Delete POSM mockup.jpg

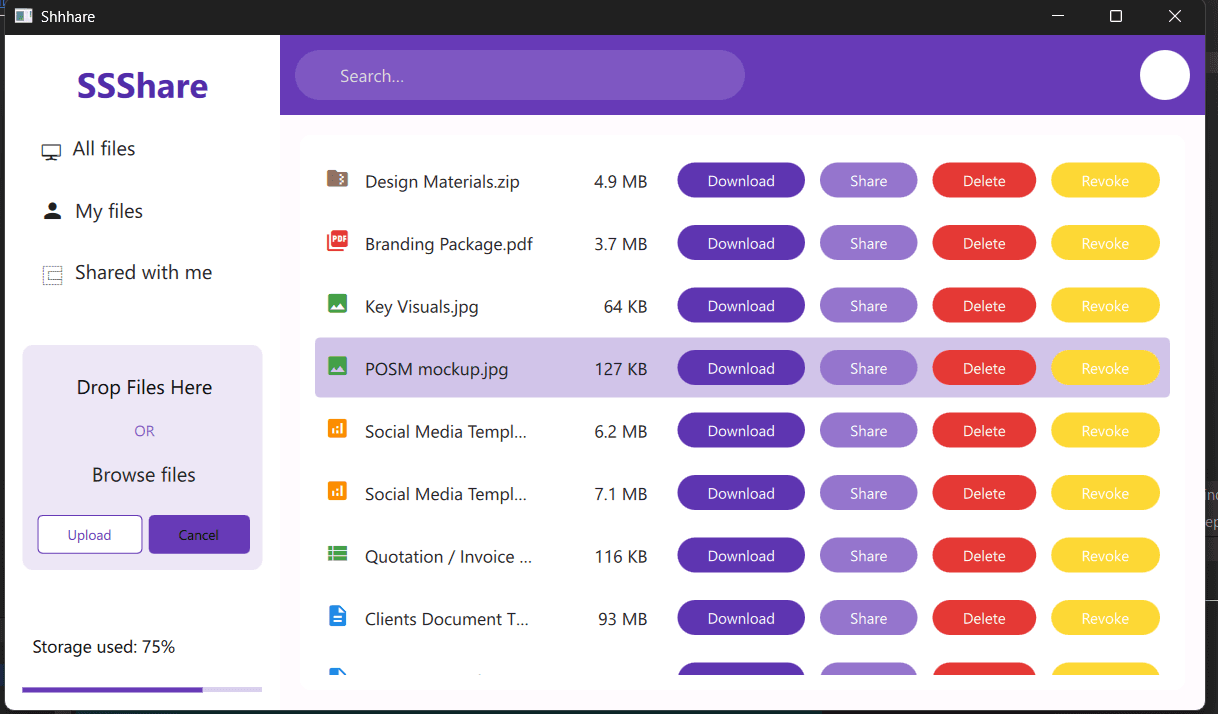[984, 368]
